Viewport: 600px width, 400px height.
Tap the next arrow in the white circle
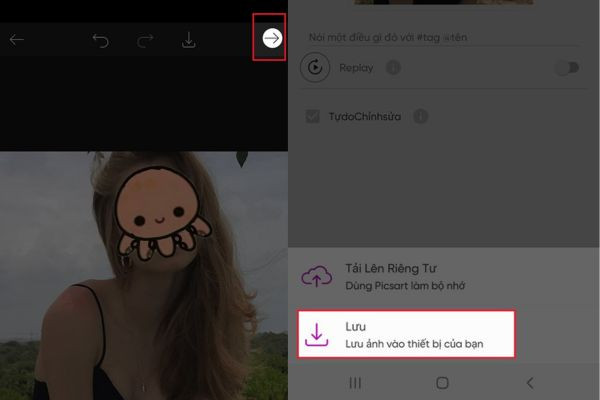(x=272, y=38)
